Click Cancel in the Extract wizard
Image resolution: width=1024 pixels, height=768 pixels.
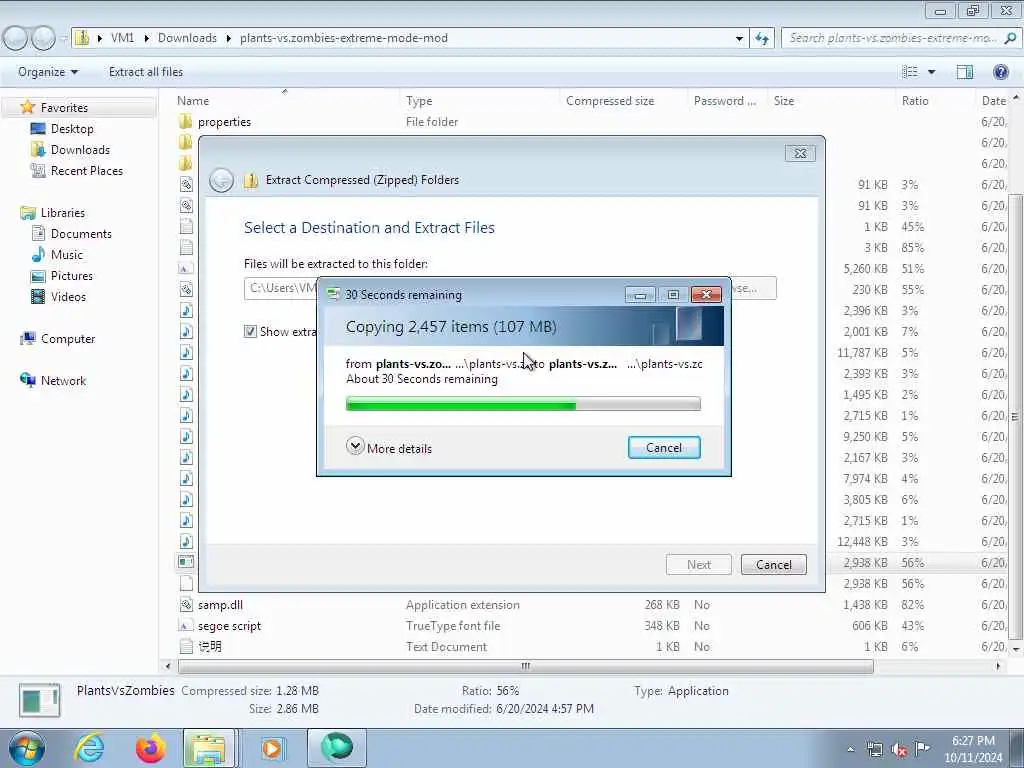click(773, 565)
